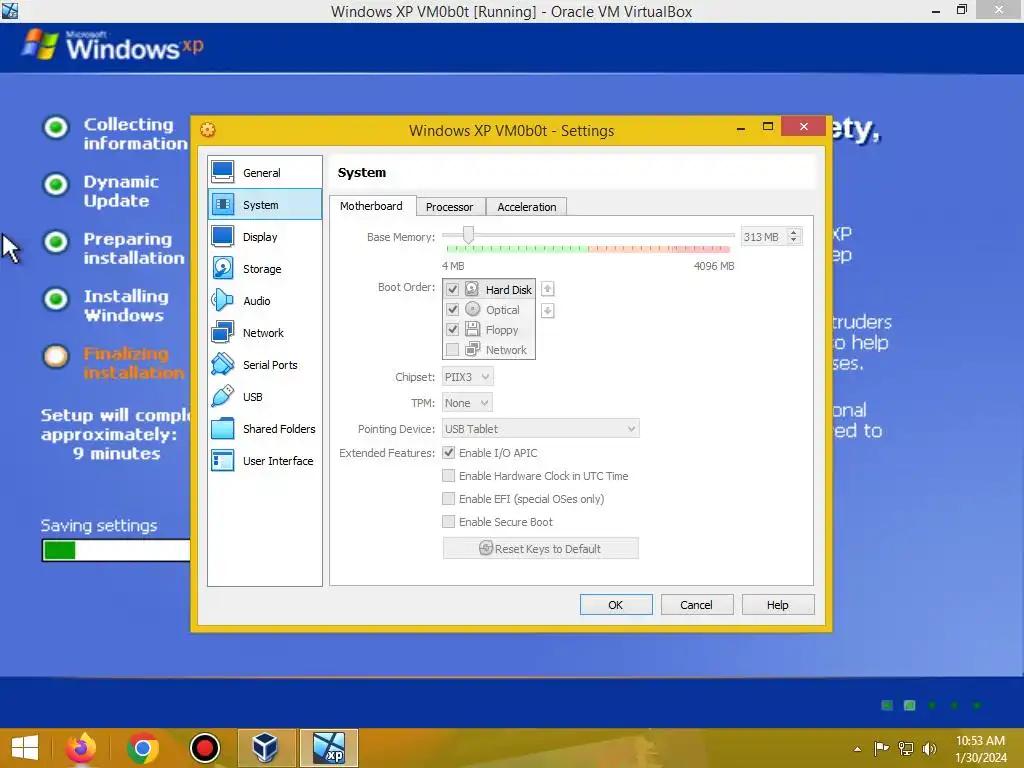Select Floppy icon in boot order

pyautogui.click(x=472, y=329)
